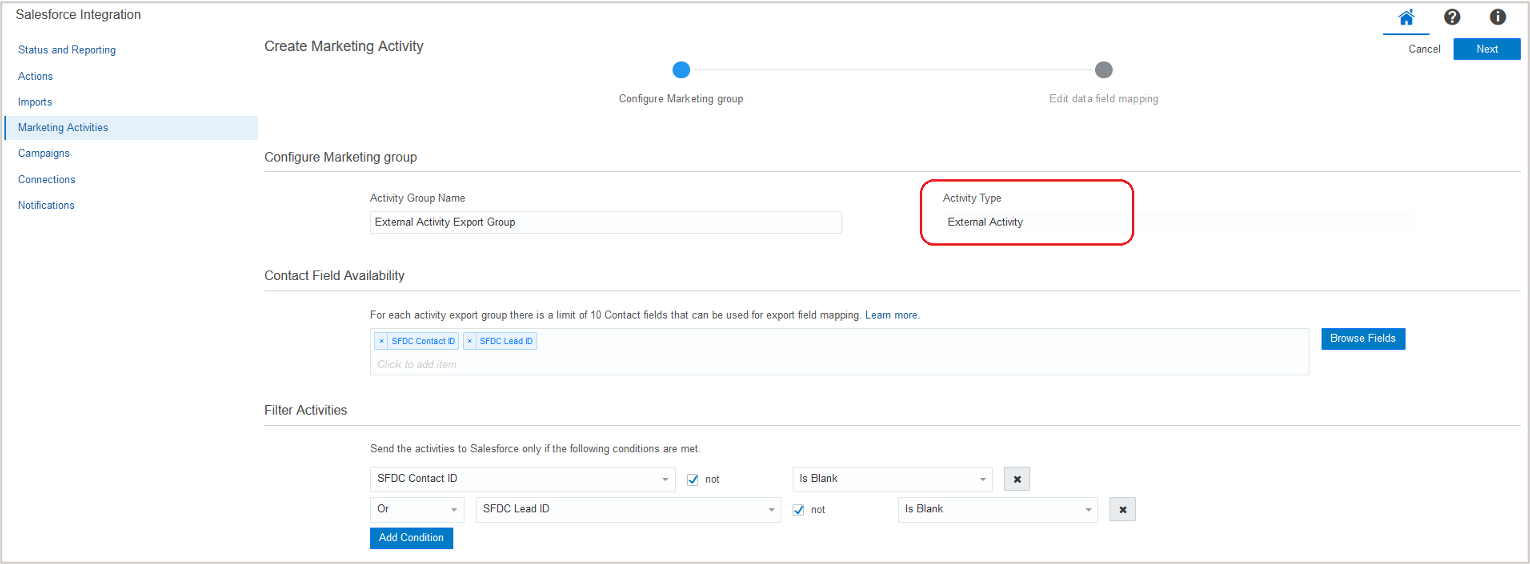Open Notifications in sidebar
The image size is (1530, 564).
(46, 205)
